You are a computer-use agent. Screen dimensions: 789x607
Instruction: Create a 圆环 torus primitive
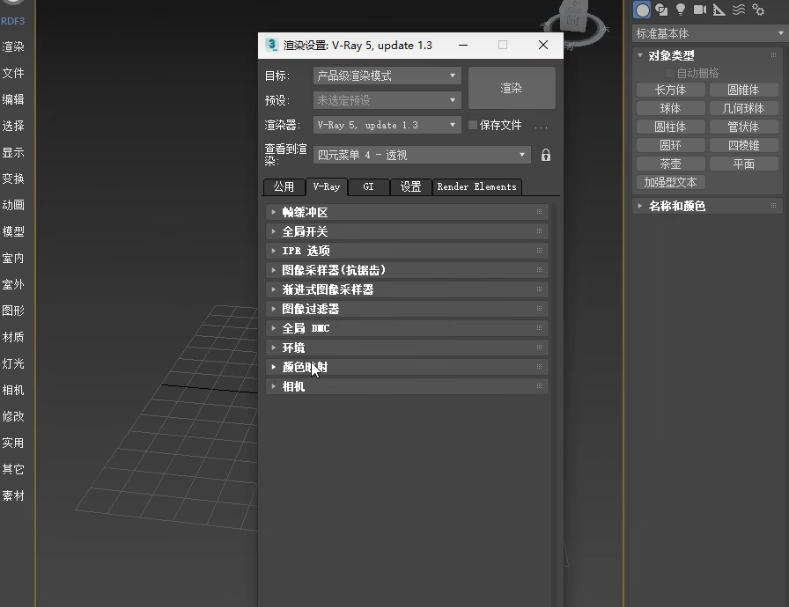(x=670, y=145)
